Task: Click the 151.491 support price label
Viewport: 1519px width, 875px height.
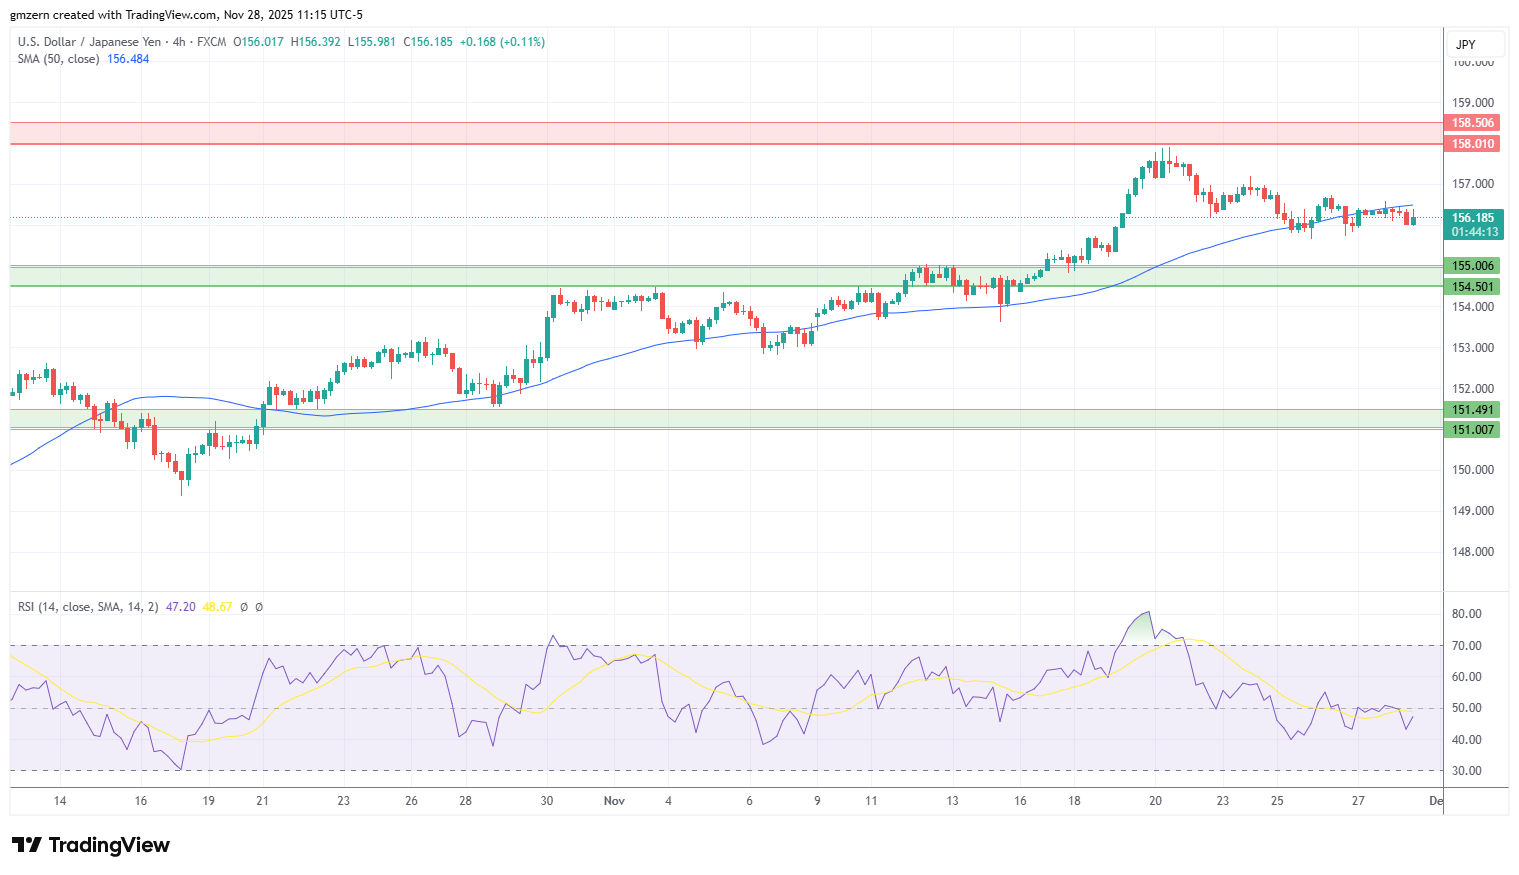Action: click(x=1473, y=410)
